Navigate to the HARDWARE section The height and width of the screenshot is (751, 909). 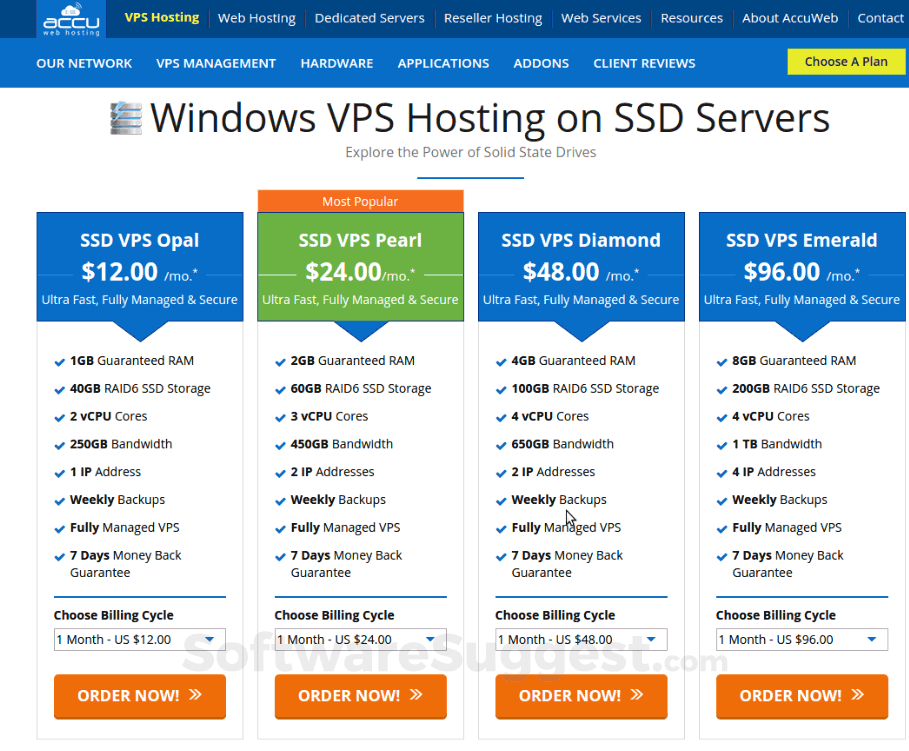(x=337, y=63)
